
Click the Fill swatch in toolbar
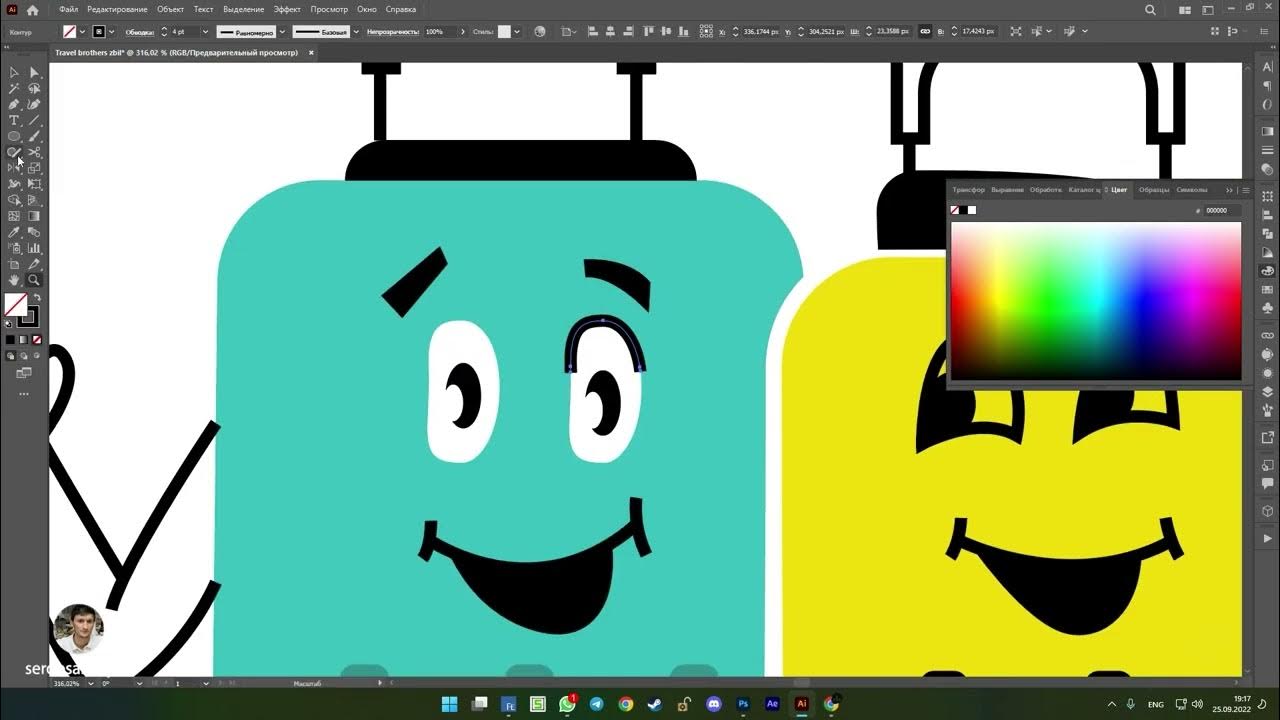pyautogui.click(x=16, y=305)
